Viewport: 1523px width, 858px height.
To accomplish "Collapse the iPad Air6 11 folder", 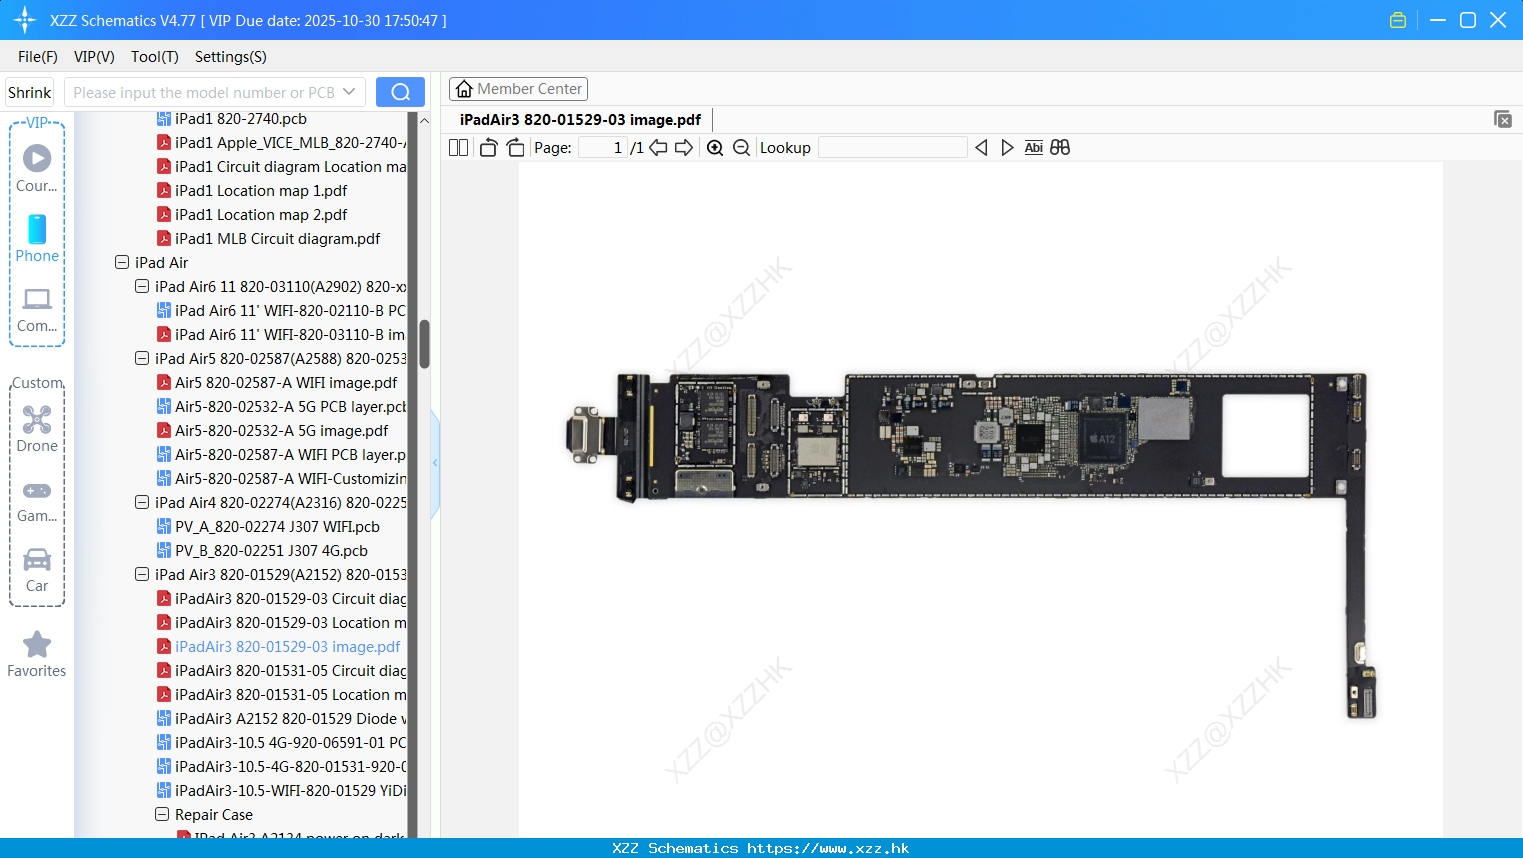I will point(142,287).
